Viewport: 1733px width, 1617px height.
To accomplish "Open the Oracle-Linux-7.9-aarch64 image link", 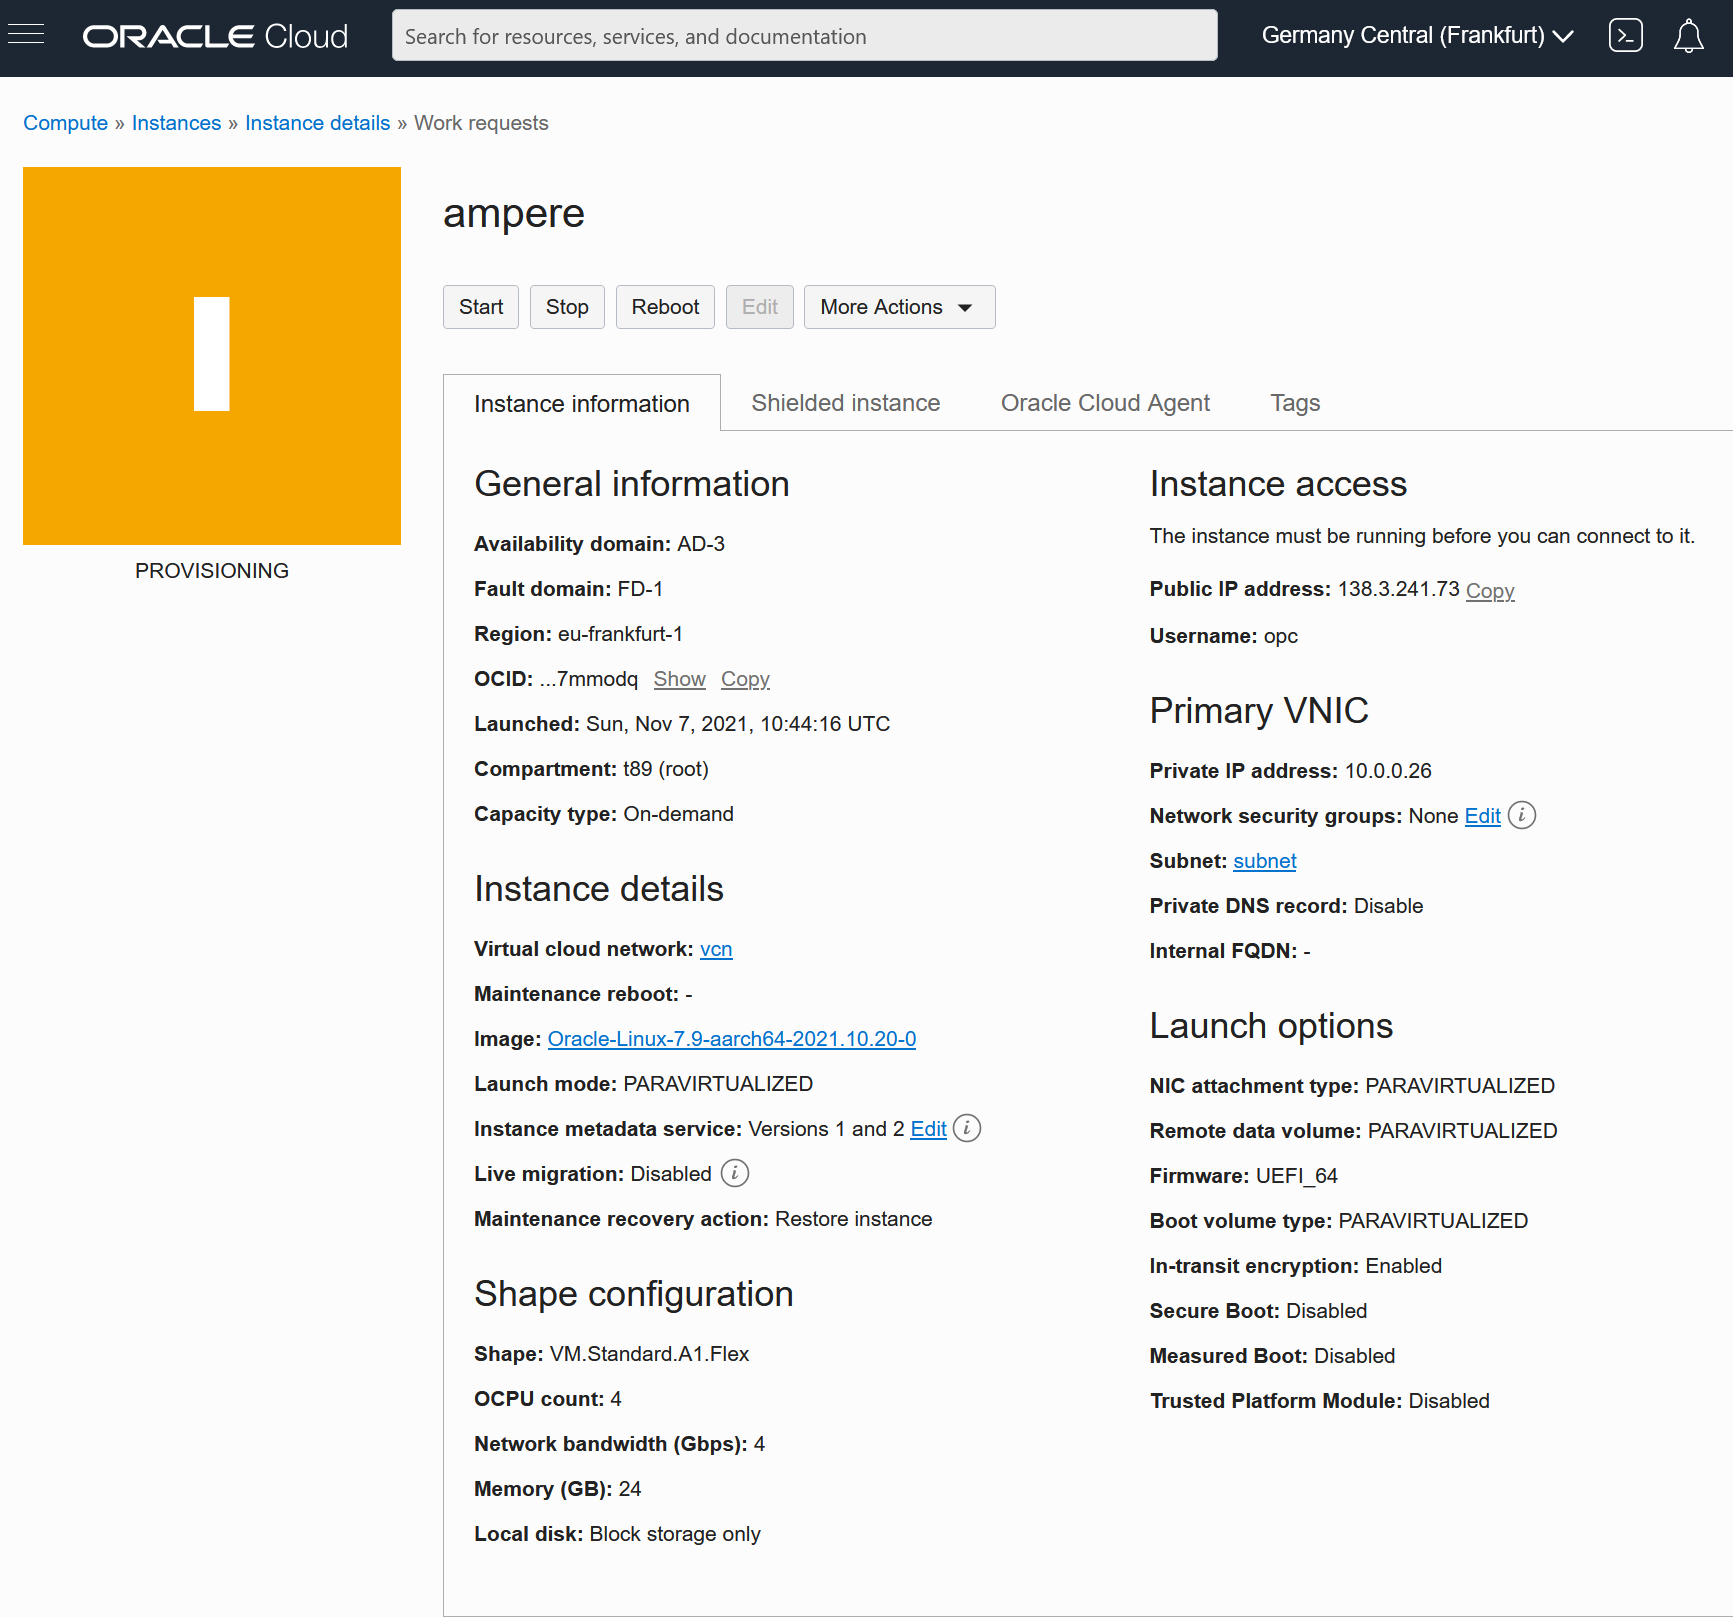I will tap(731, 1039).
